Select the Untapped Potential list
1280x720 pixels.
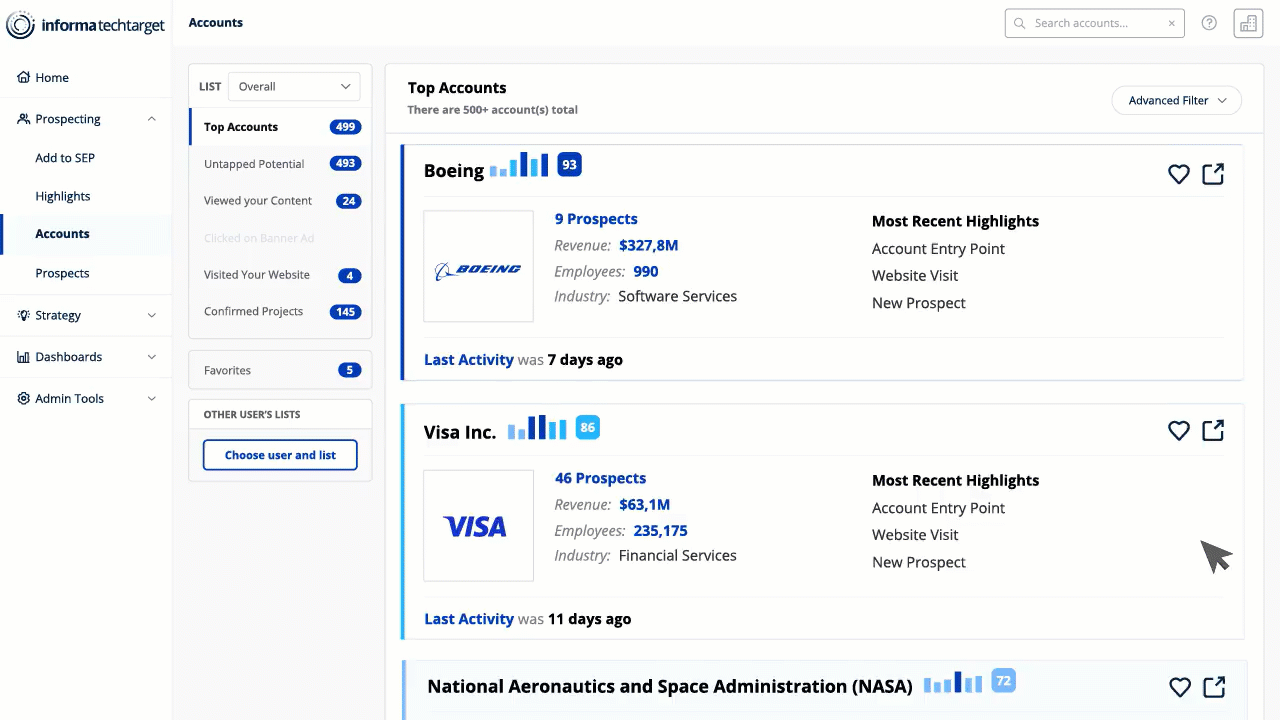coord(280,164)
